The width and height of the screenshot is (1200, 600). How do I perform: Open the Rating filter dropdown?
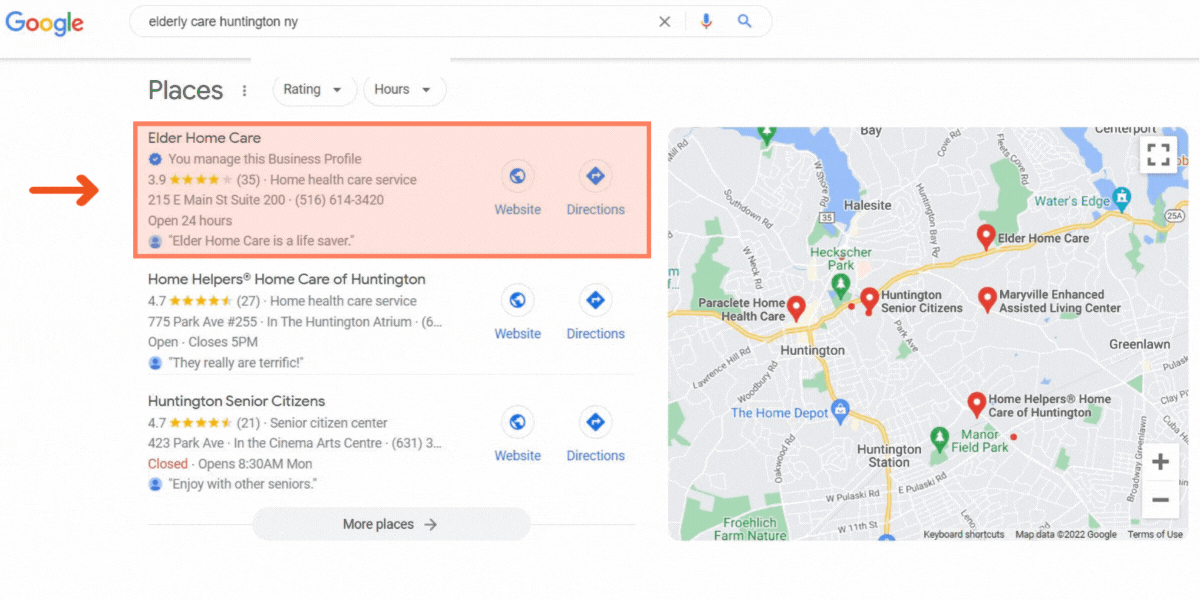[314, 90]
